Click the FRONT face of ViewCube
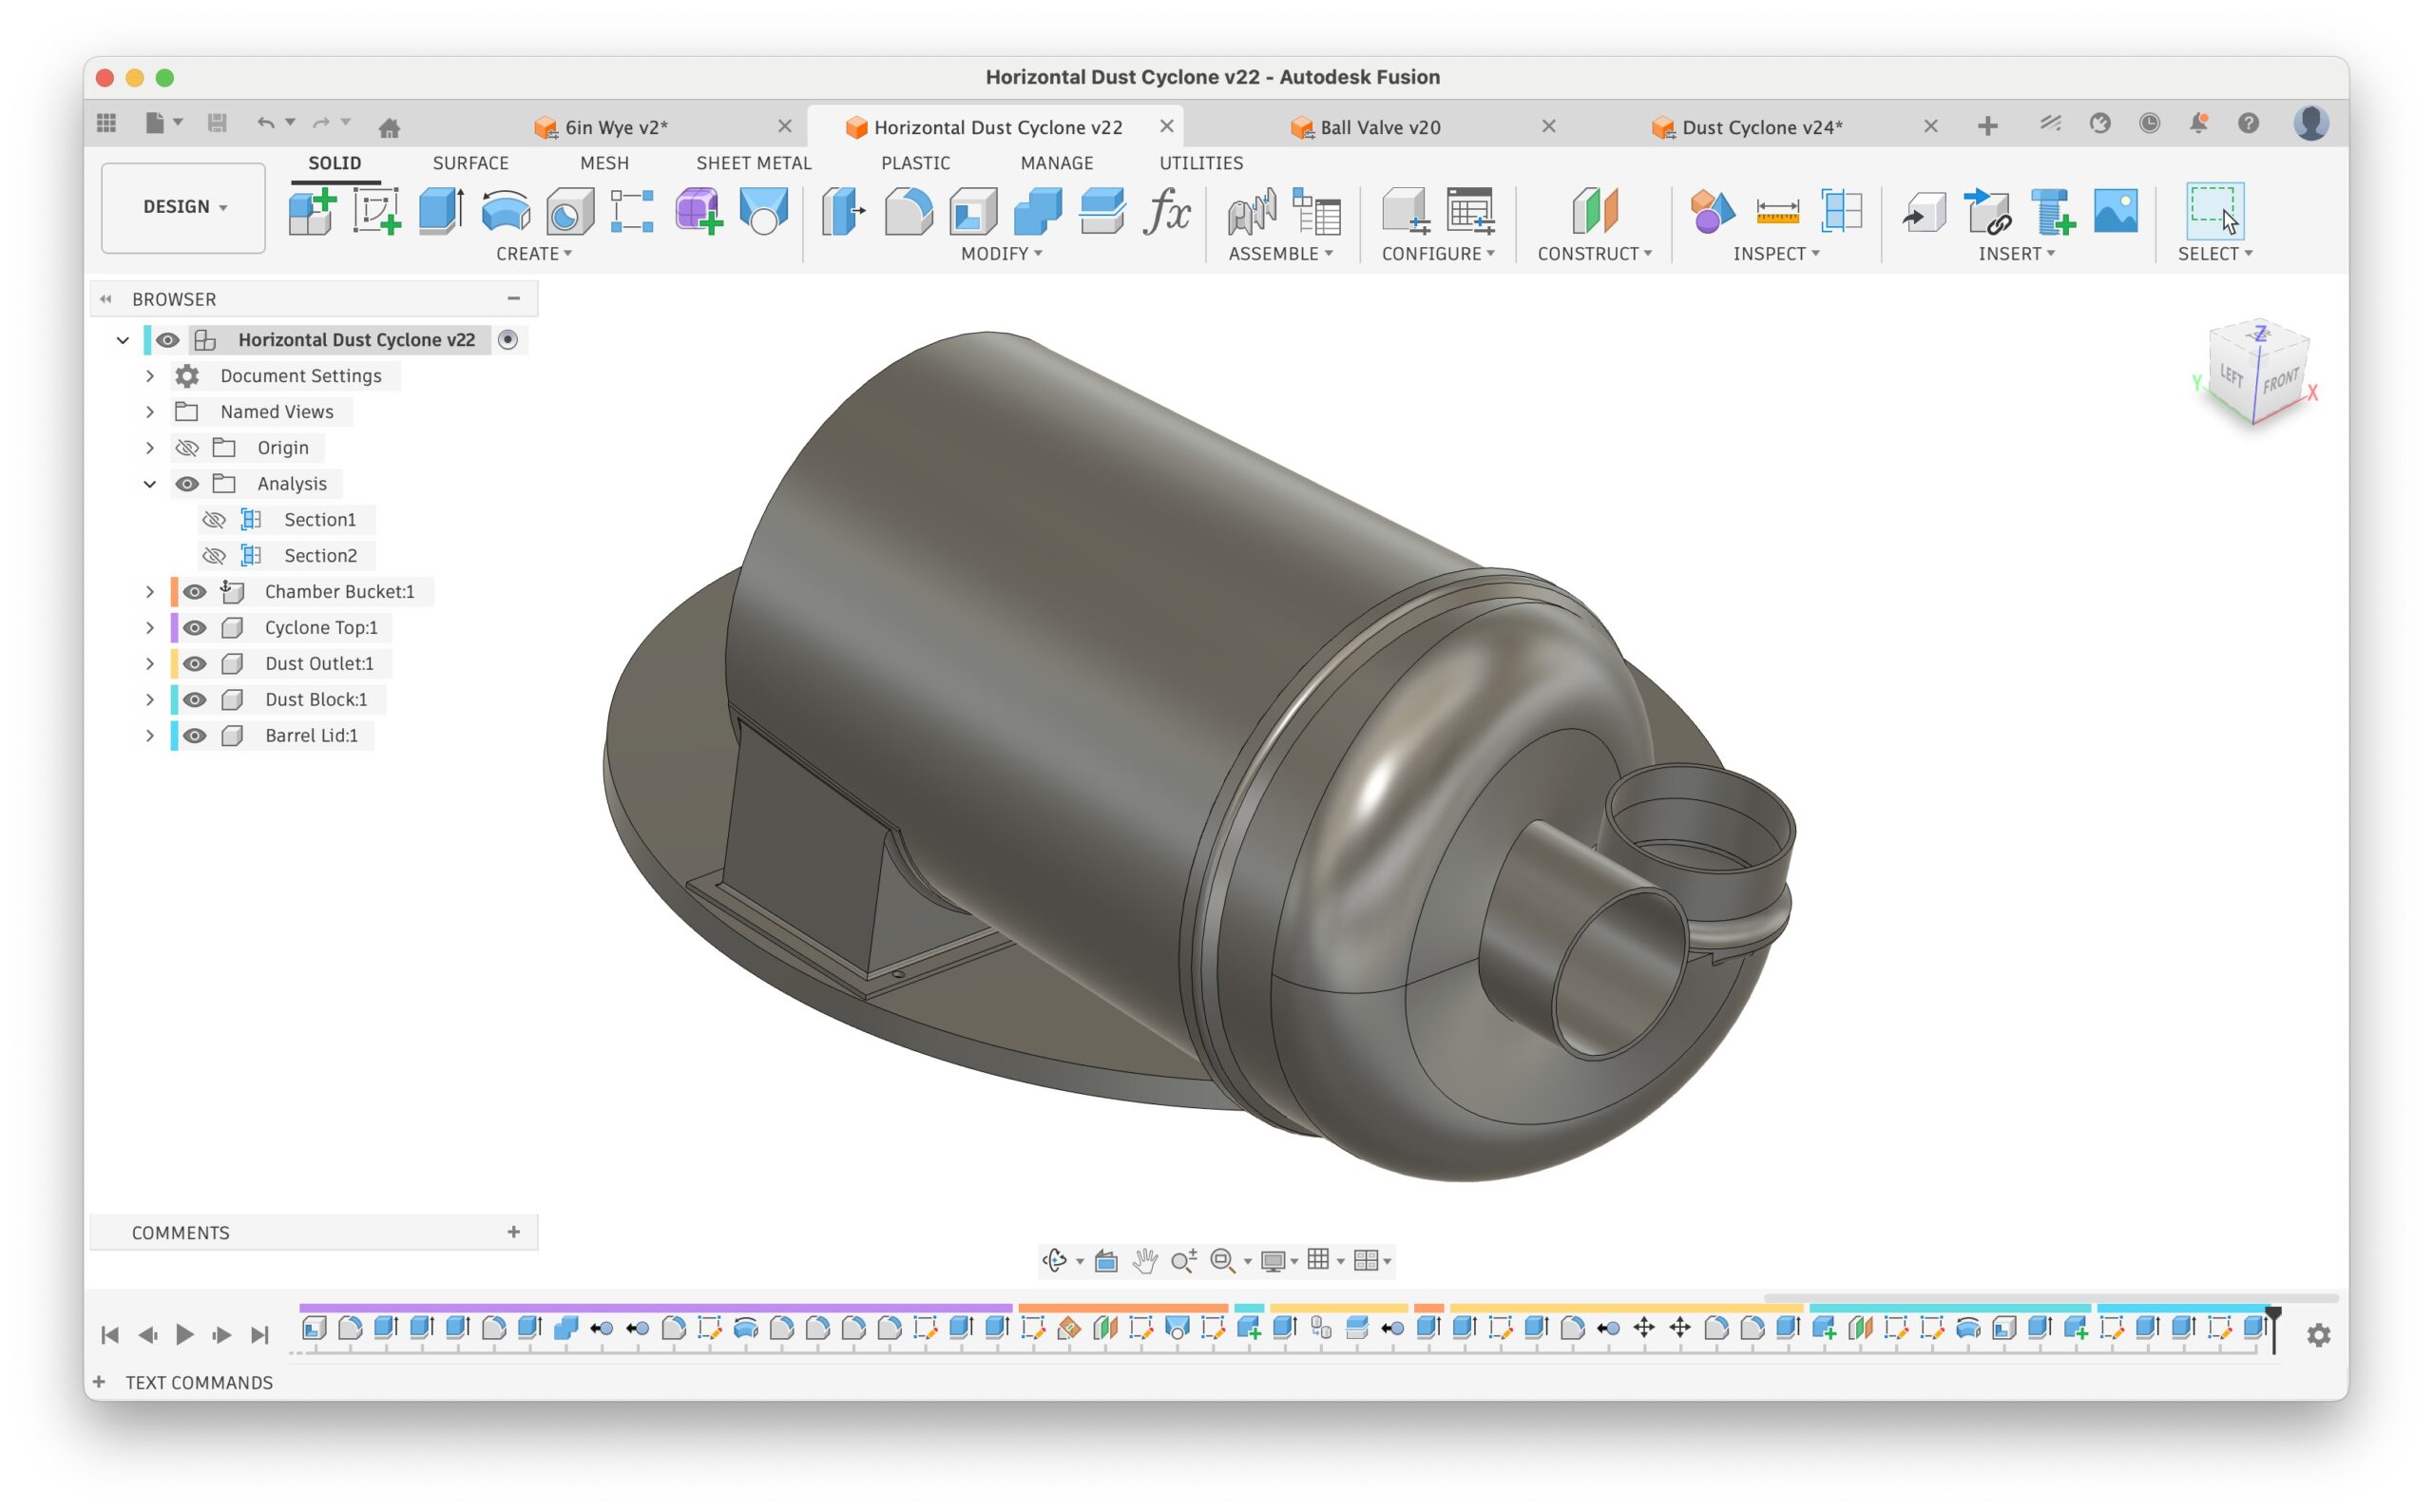This screenshot has height=1512, width=2433. [x=2280, y=382]
